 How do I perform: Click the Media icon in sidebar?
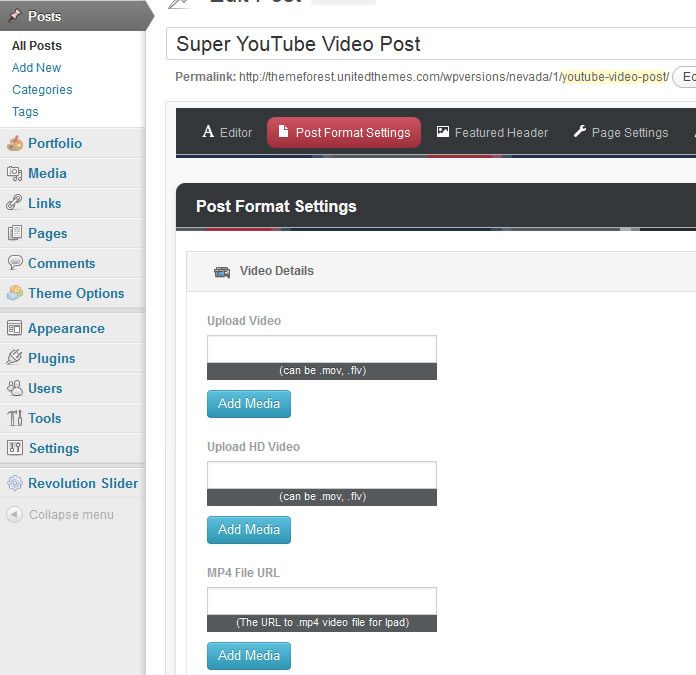(x=14, y=173)
